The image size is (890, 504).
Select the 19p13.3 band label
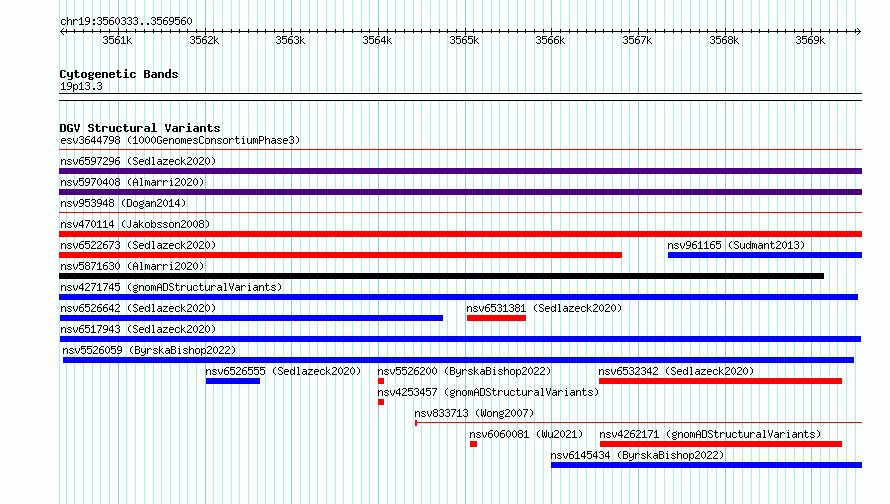[x=81, y=86]
